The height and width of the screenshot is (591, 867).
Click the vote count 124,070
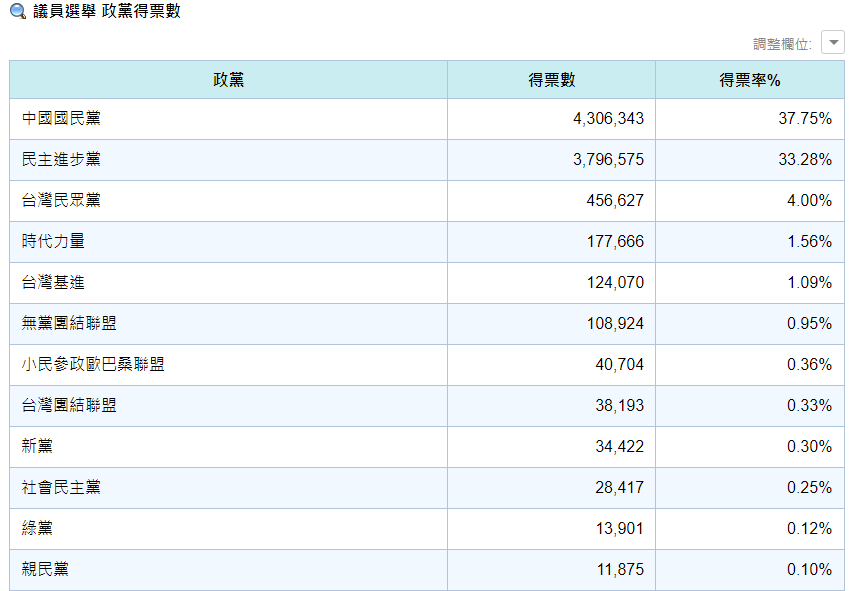[615, 283]
